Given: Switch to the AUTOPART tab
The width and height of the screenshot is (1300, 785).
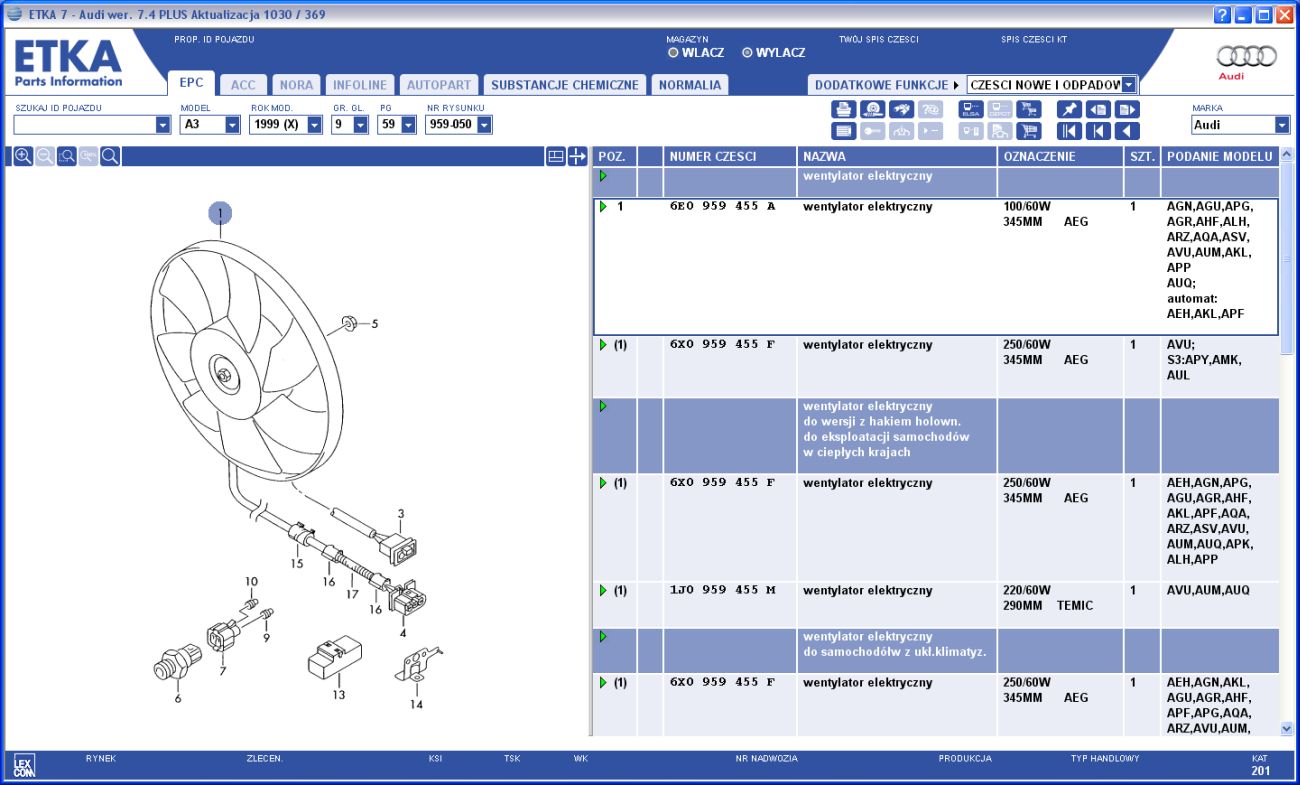Looking at the screenshot, I should 438,85.
